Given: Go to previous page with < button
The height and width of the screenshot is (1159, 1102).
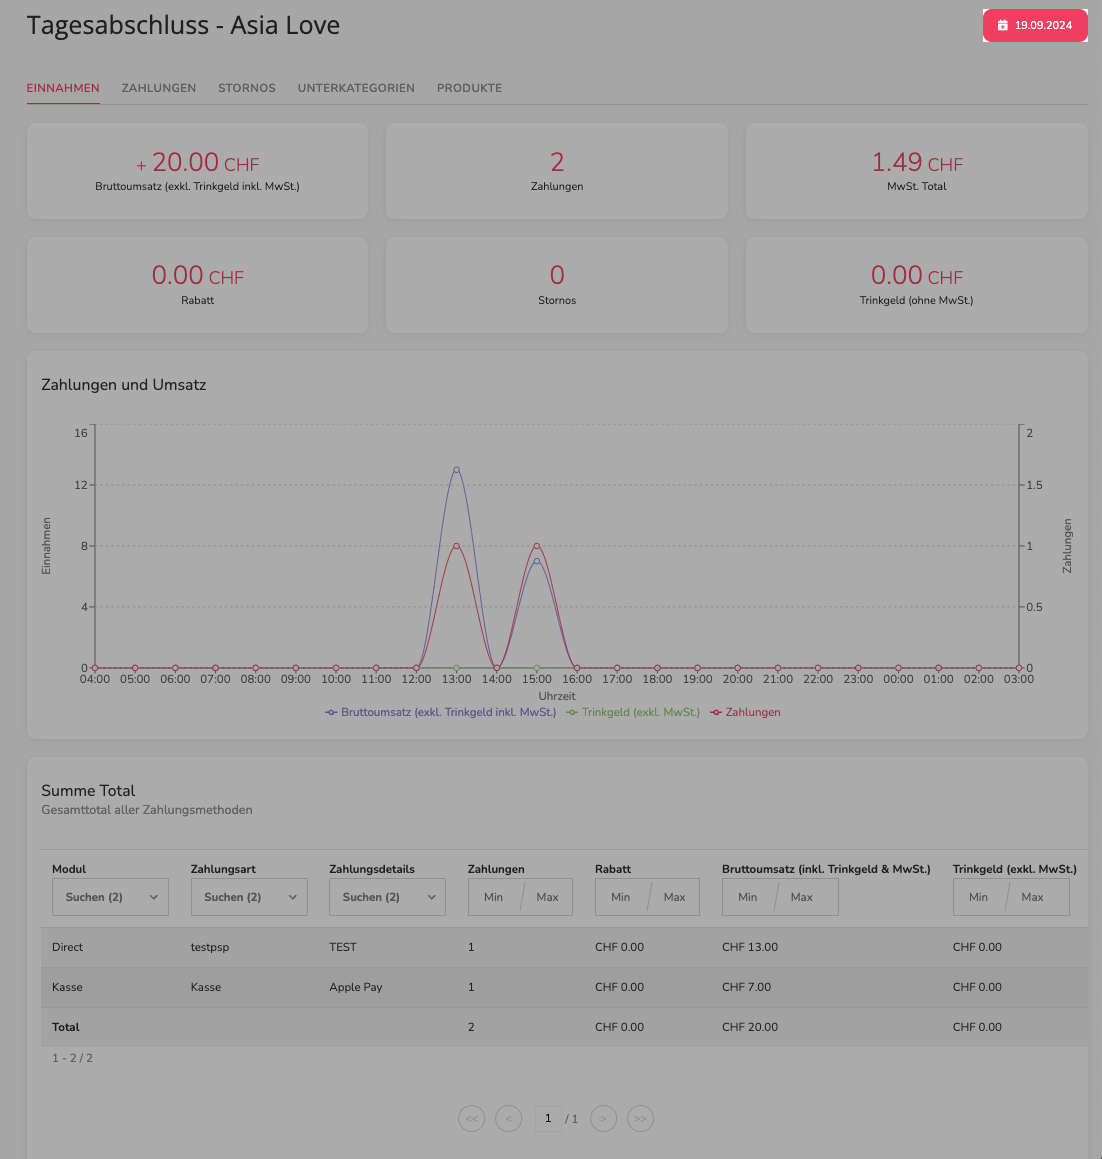Looking at the screenshot, I should (x=509, y=1118).
